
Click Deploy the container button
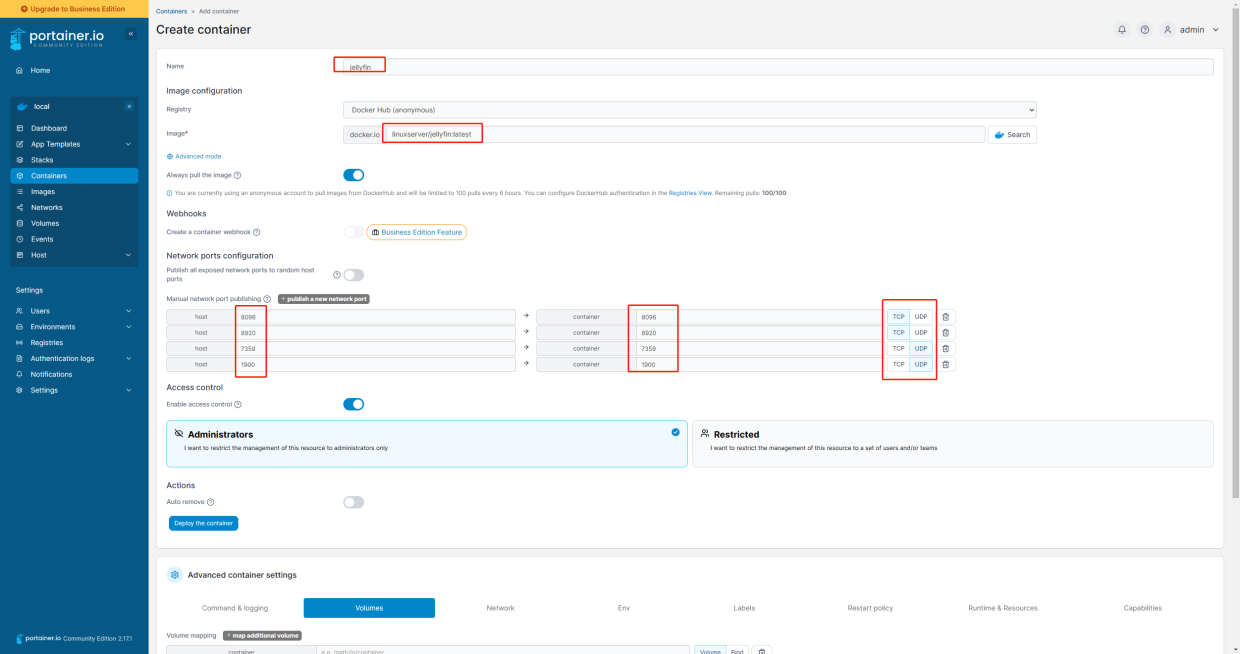coord(204,523)
